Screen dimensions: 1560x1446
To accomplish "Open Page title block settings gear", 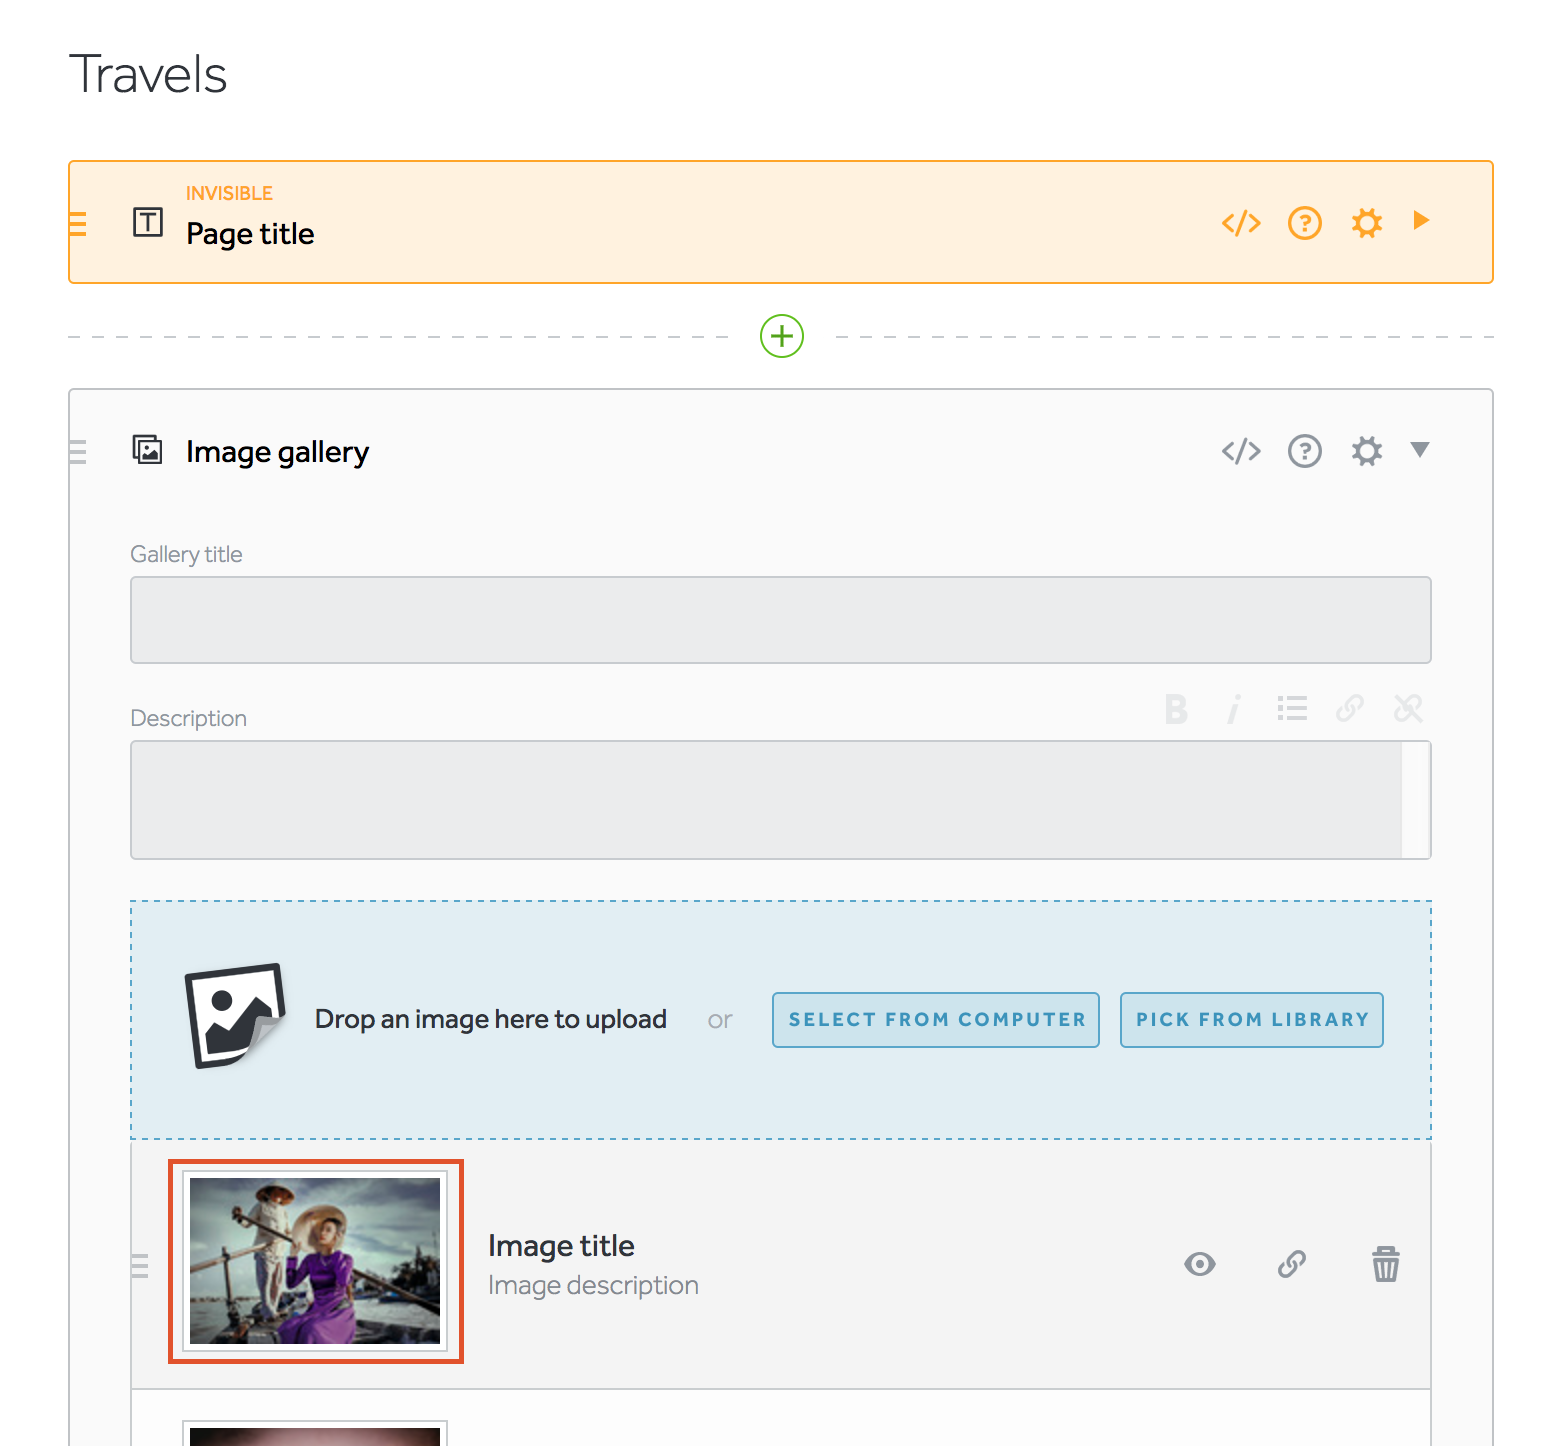I will coord(1366,223).
